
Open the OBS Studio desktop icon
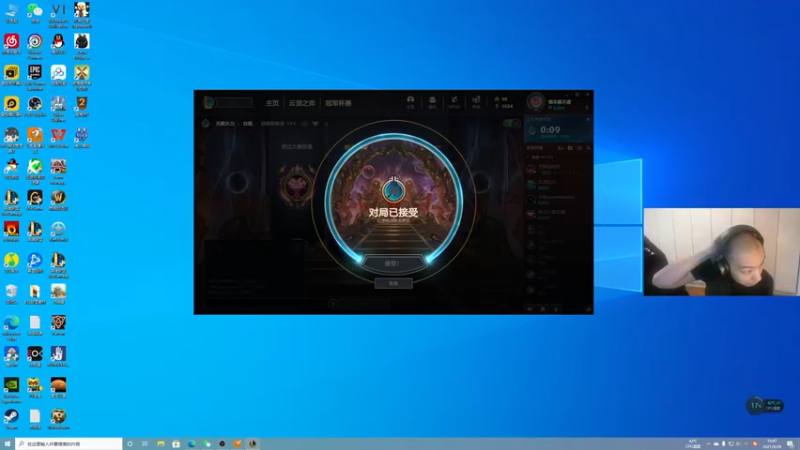[35, 107]
